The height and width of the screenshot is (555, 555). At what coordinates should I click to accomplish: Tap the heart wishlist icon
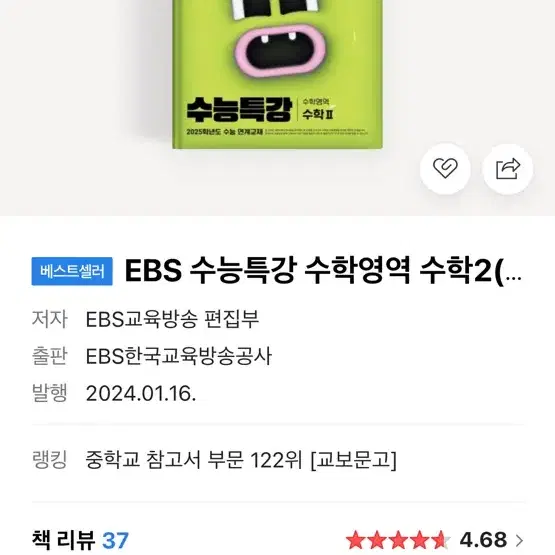pyautogui.click(x=445, y=168)
